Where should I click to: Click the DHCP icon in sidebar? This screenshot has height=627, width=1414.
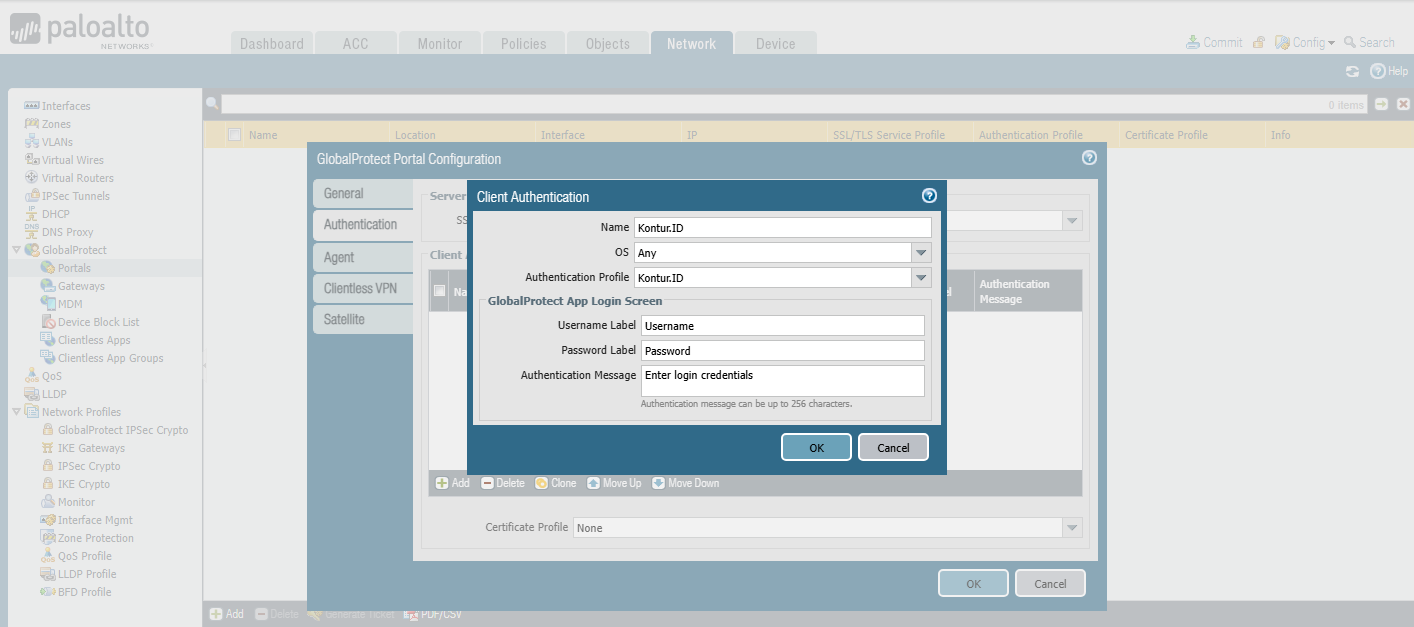[x=31, y=214]
